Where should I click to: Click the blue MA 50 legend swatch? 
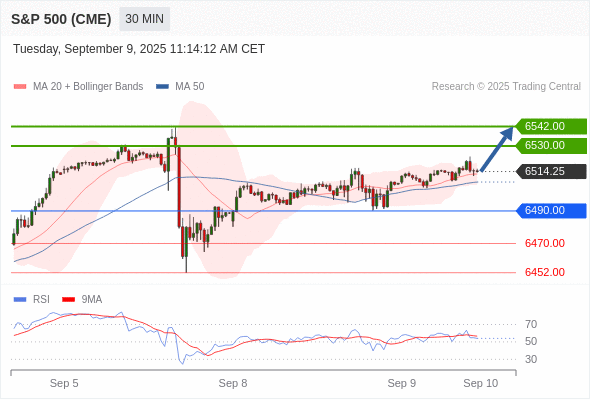[x=162, y=87]
